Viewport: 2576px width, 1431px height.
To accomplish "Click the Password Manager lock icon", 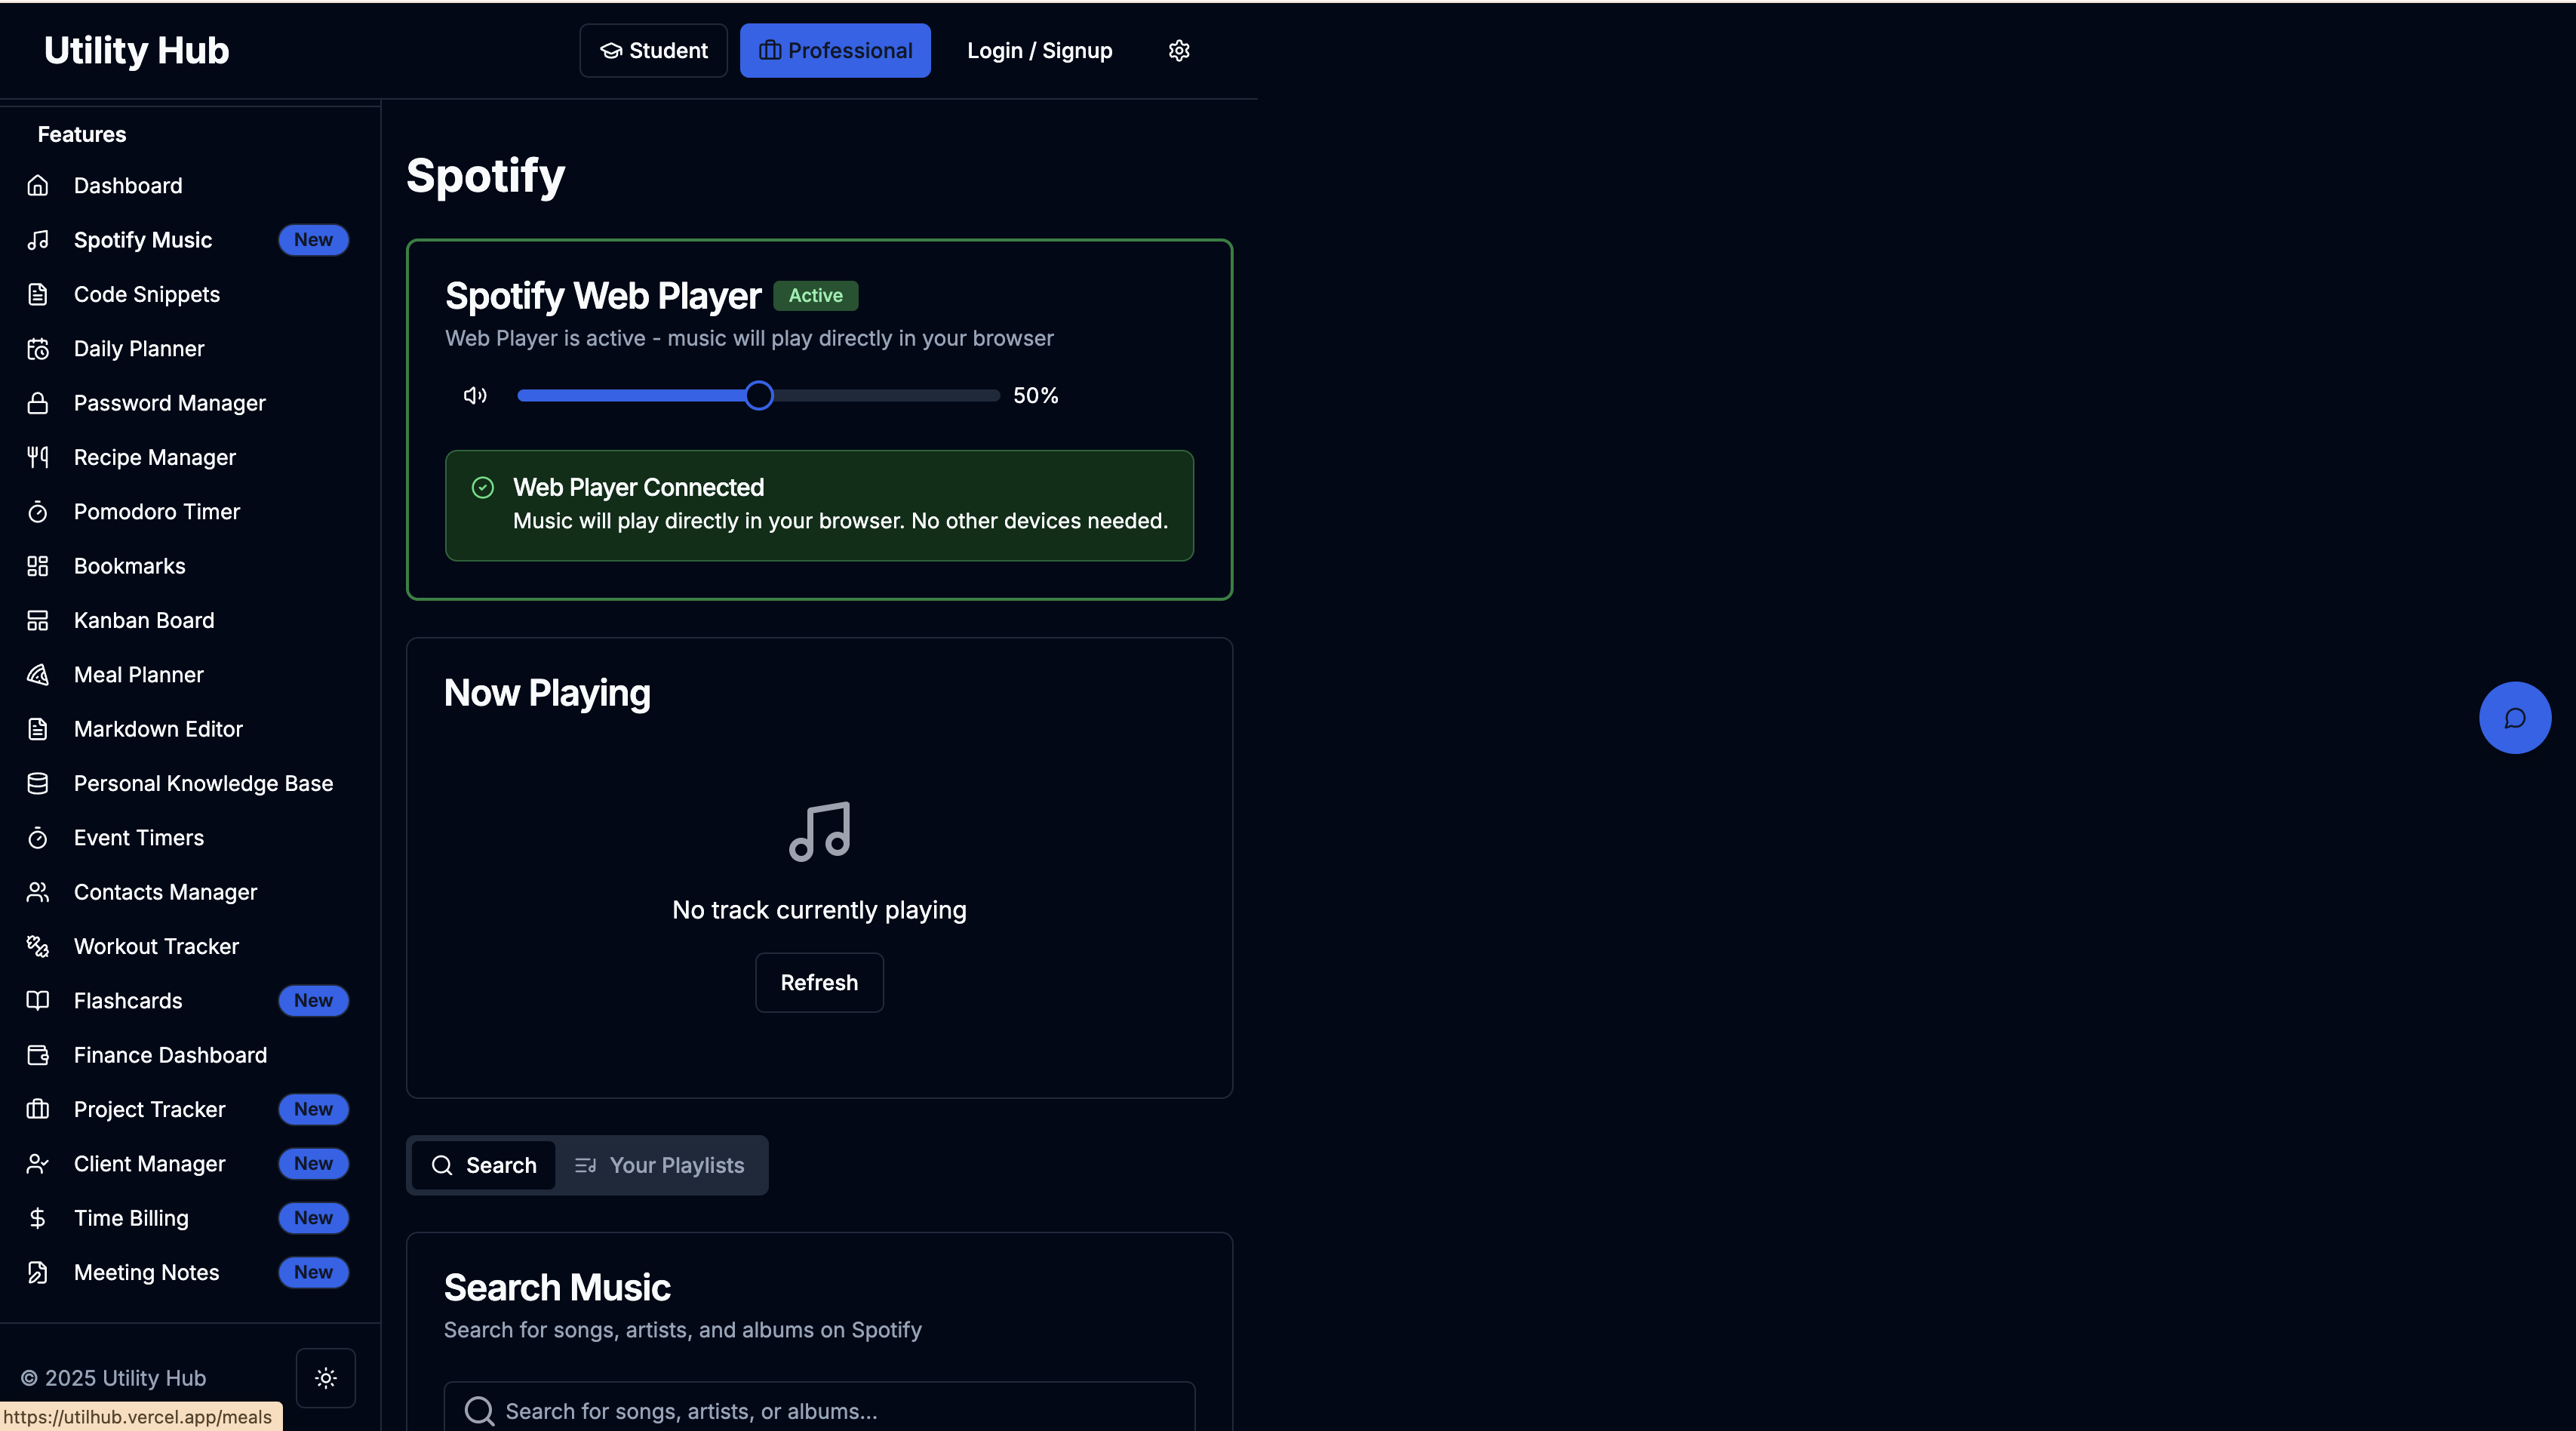I will [38, 403].
